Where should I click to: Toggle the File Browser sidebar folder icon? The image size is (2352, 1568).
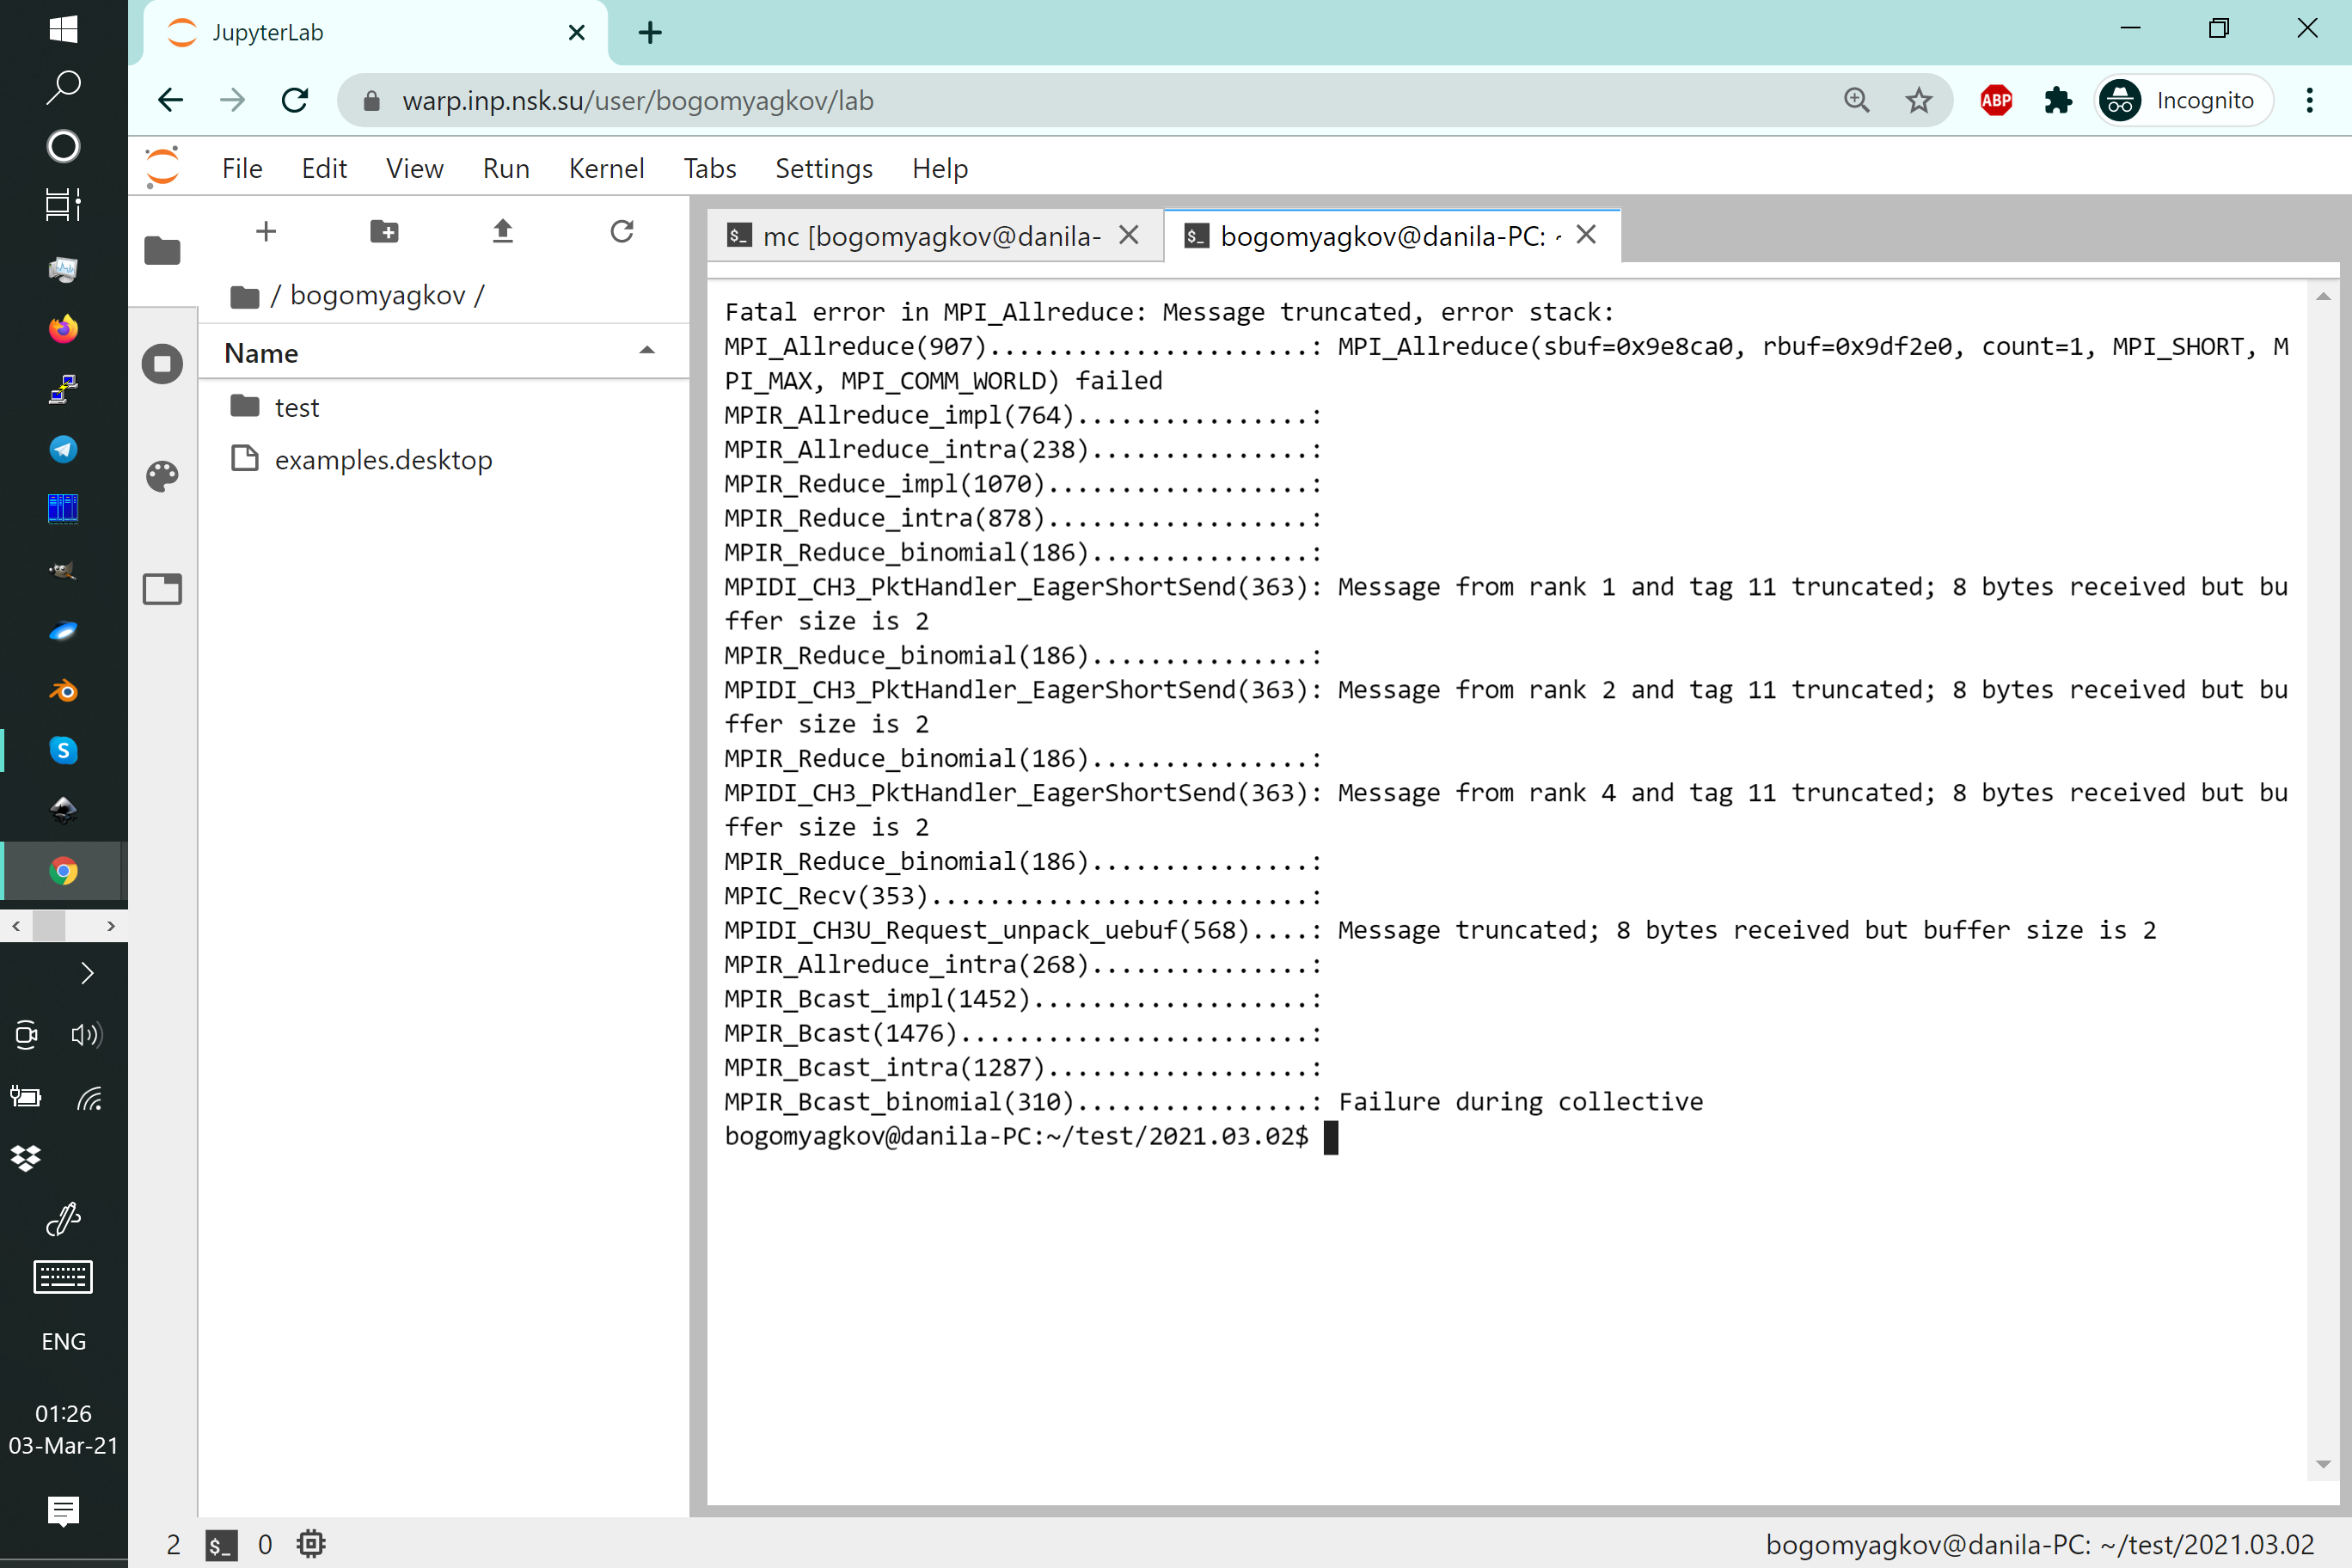(162, 250)
